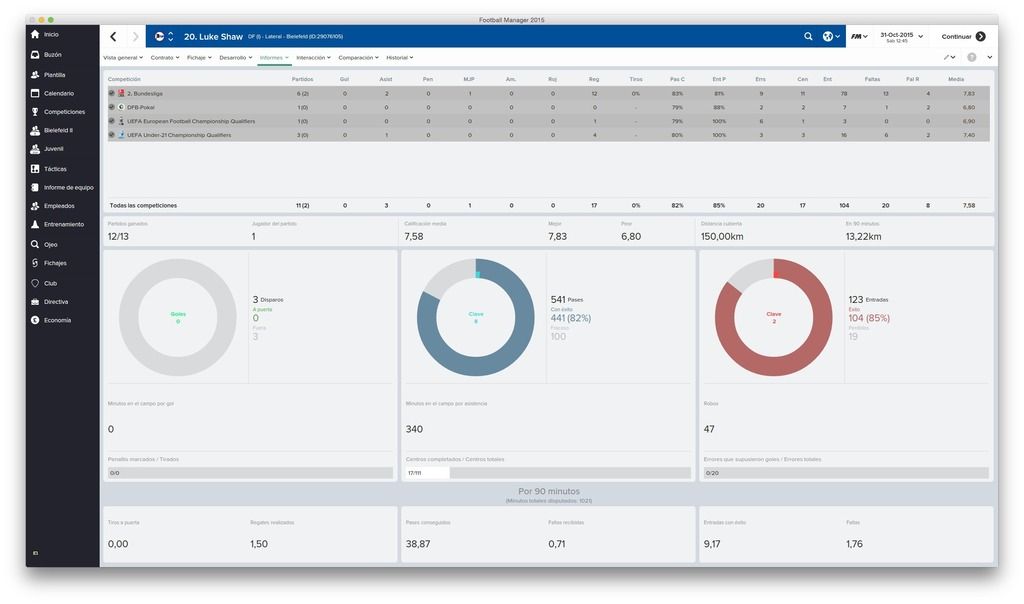Click the Bielefeld club badge in header
Image resolution: width=1024 pixels, height=604 pixels.
pyautogui.click(x=159, y=37)
